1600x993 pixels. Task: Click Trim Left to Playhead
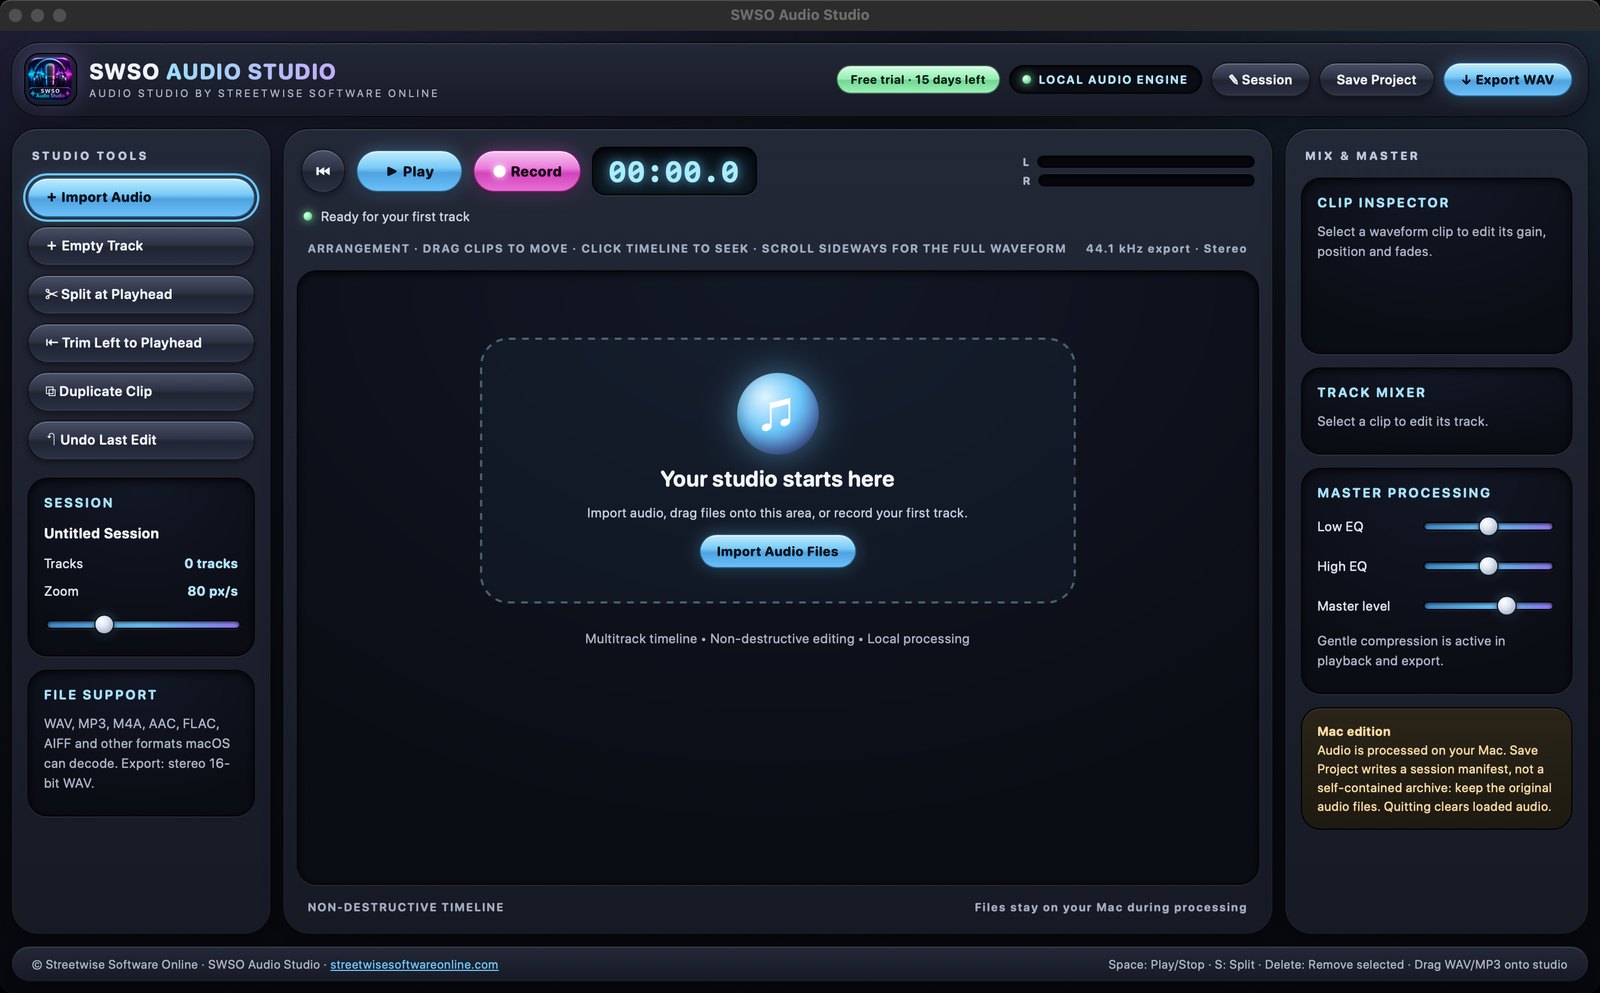pyautogui.click(x=141, y=343)
